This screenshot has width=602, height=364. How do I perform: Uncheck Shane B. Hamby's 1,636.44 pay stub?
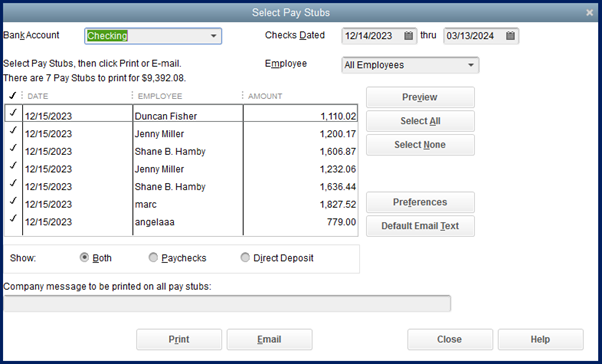click(x=13, y=184)
